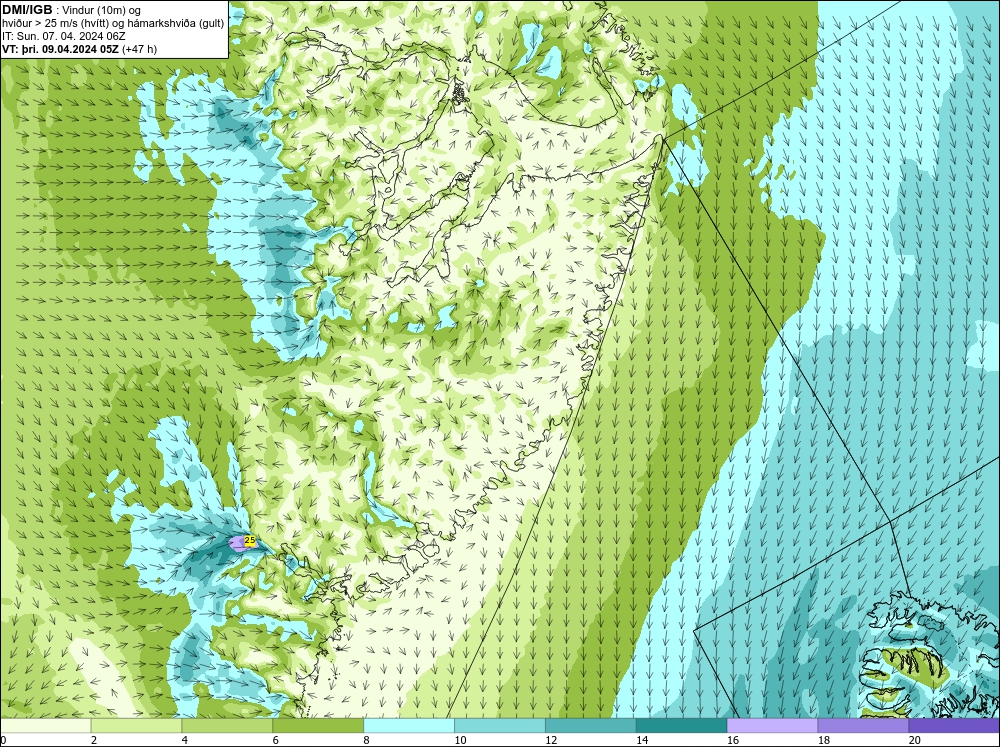
Task: Click the scale label 14
Action: (x=642, y=740)
